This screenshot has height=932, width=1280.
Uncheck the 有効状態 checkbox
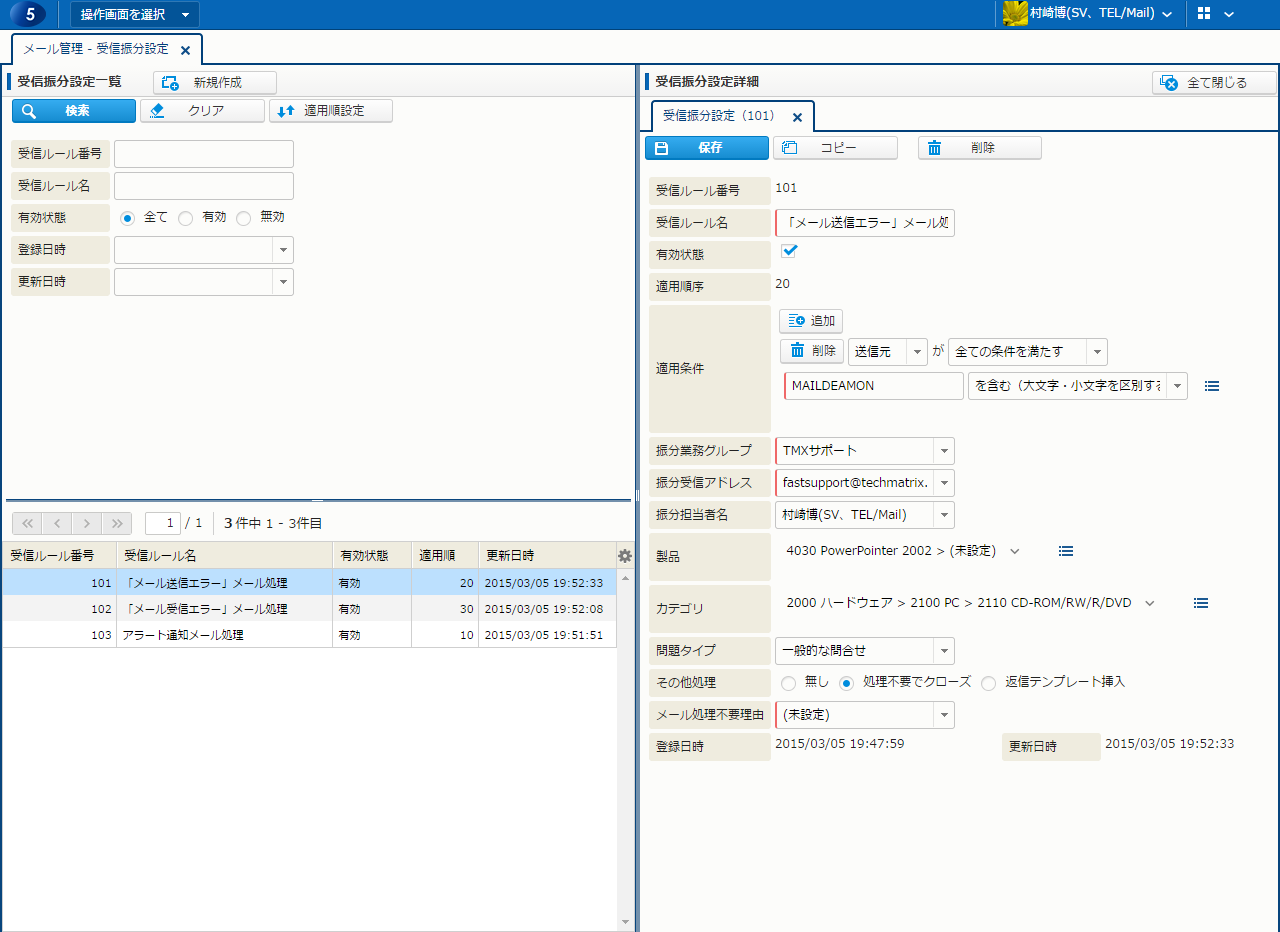pyautogui.click(x=789, y=251)
